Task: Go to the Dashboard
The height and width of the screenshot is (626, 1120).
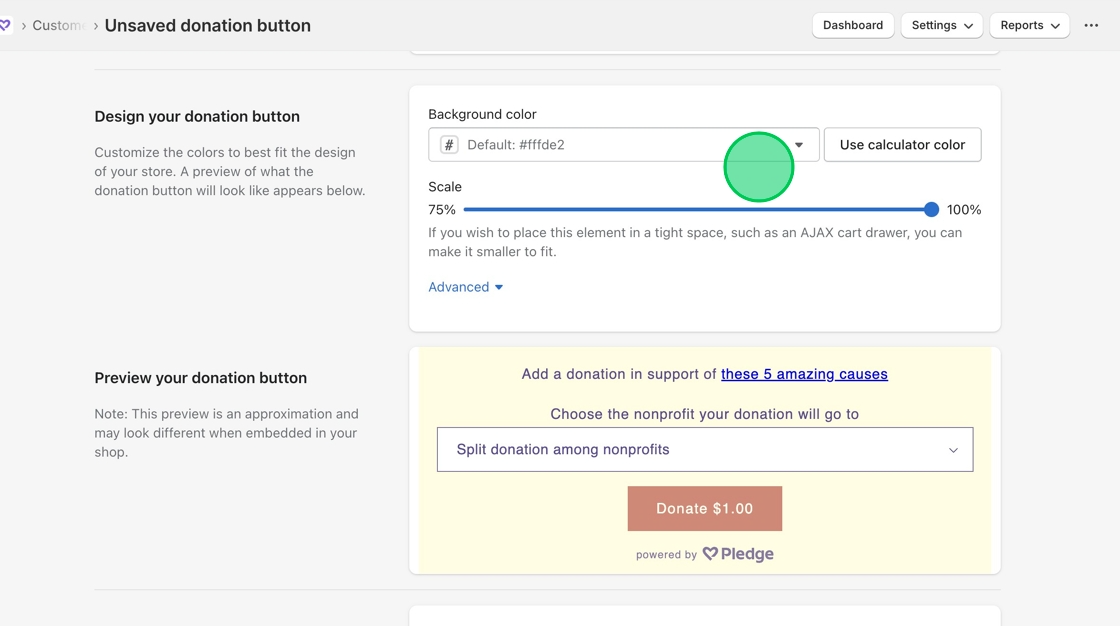Action: pos(853,25)
